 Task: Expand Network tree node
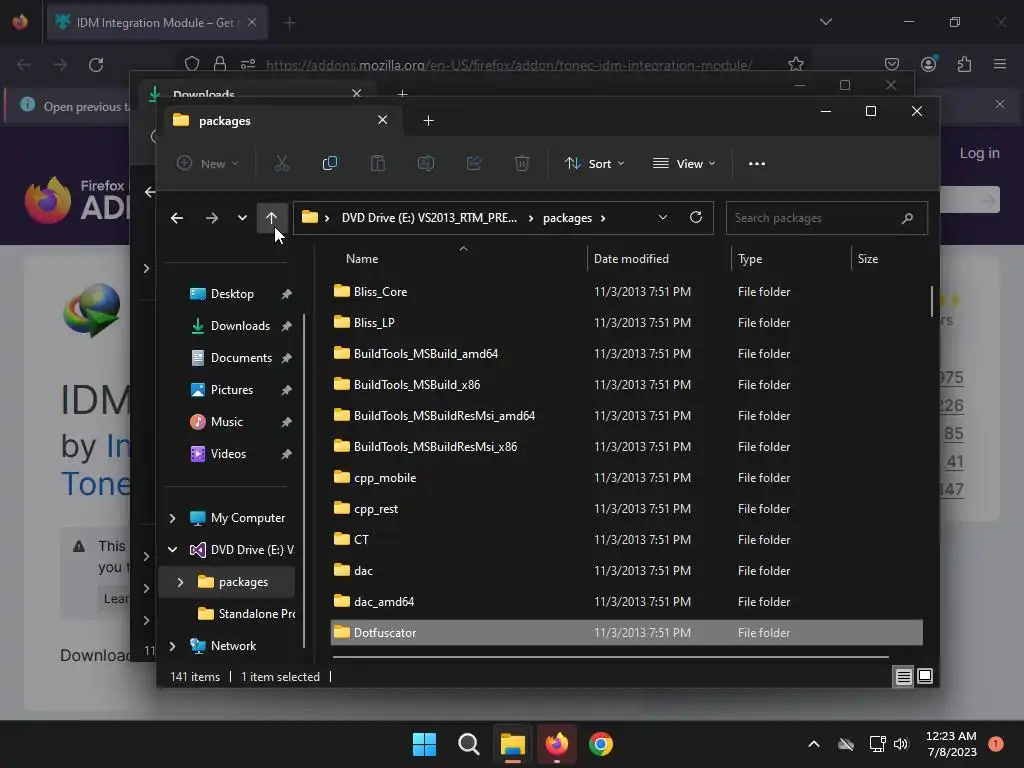(172, 646)
